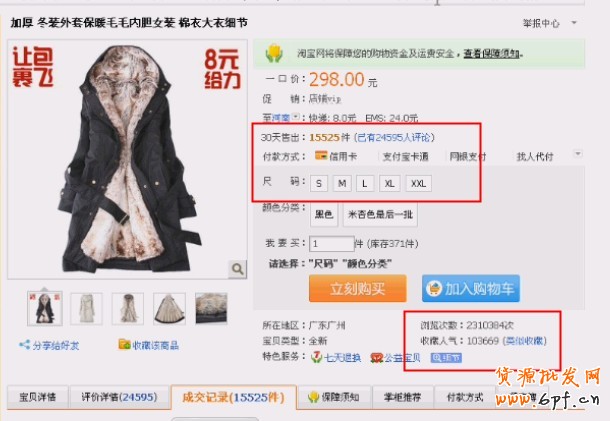Click the blue Add to Cart button
Viewport: 610px width, 421px height.
(x=471, y=289)
